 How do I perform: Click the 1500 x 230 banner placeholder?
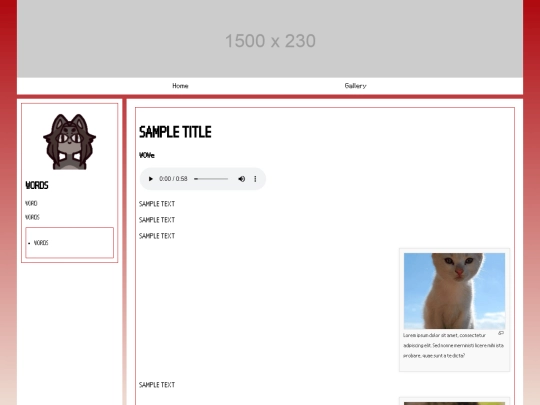click(x=270, y=39)
